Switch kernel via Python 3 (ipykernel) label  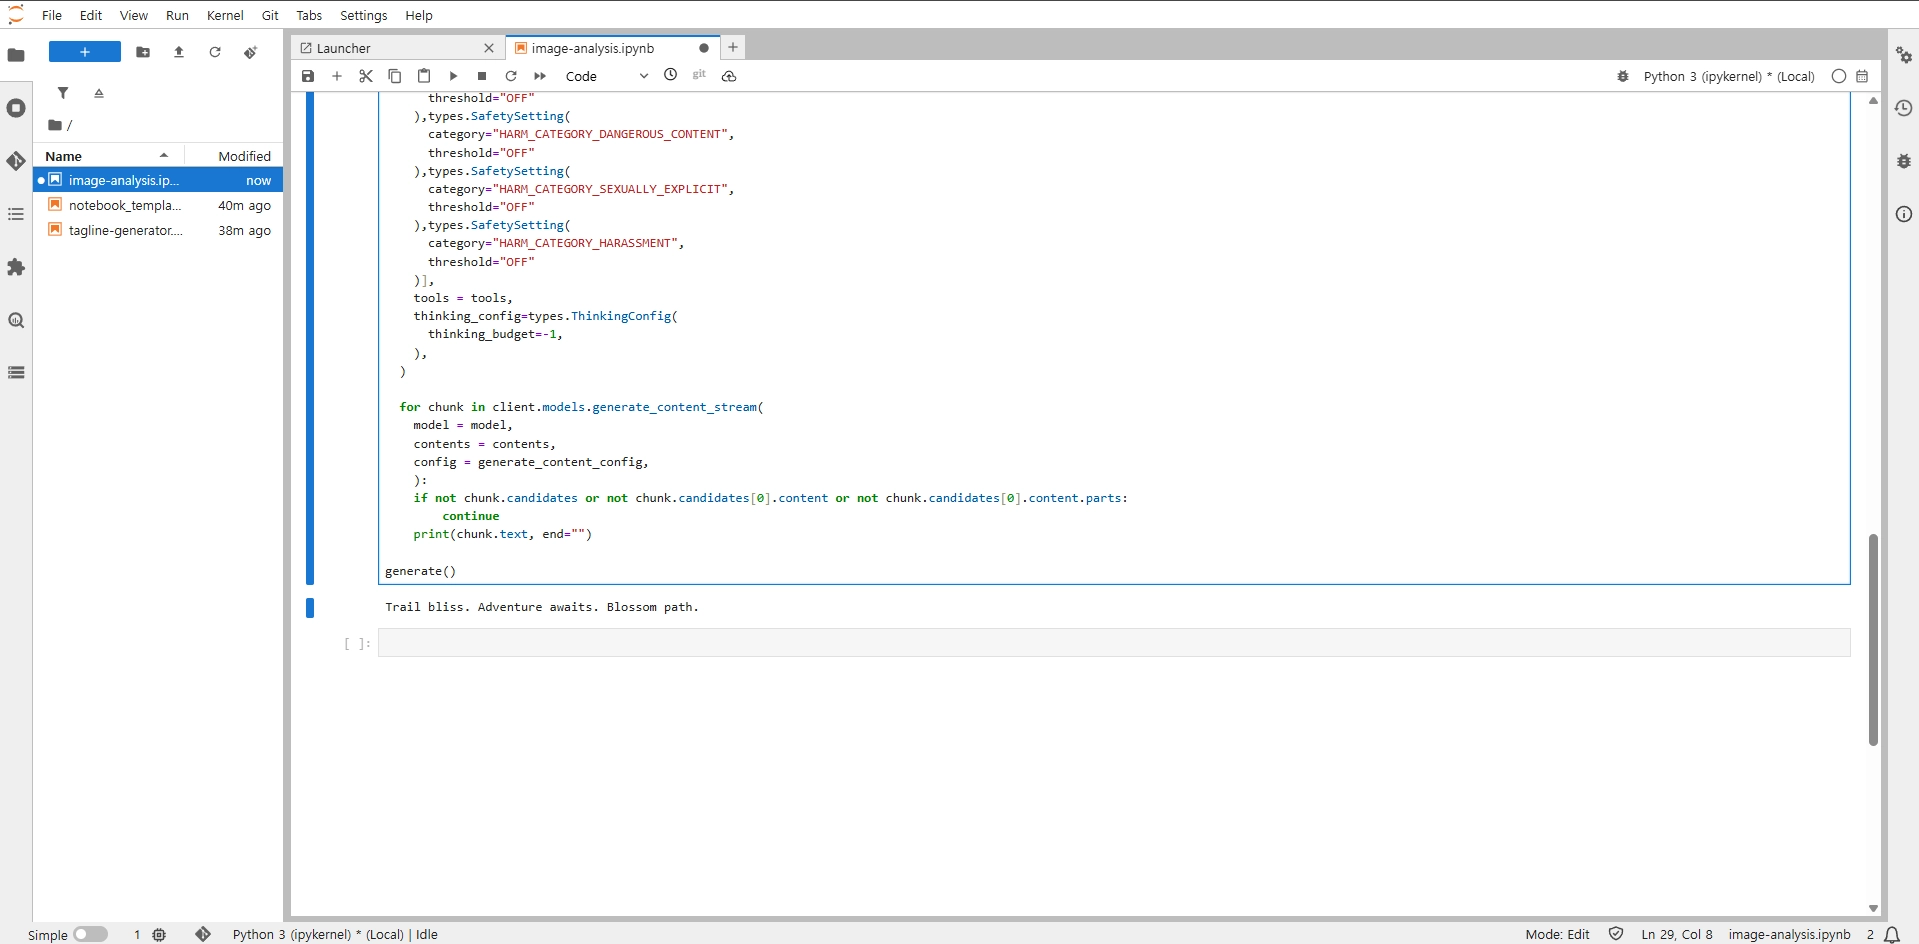[x=1729, y=76]
